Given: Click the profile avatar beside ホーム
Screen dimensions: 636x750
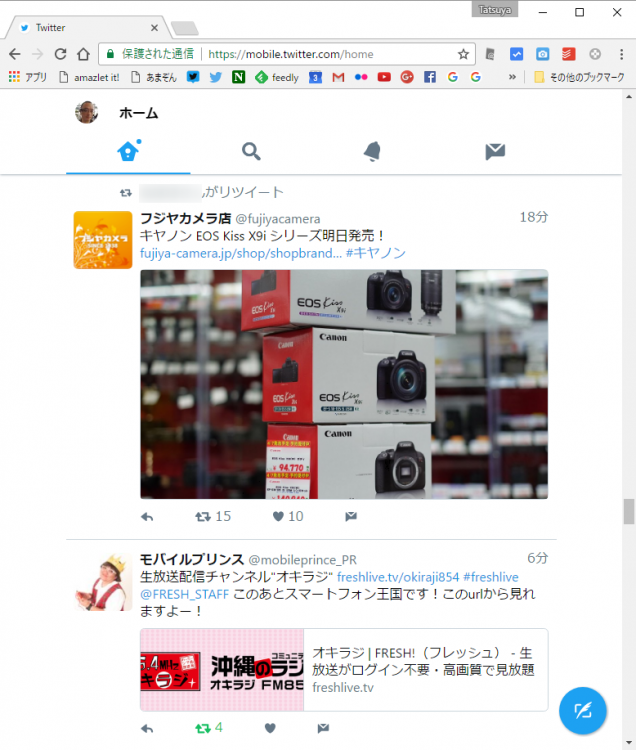Looking at the screenshot, I should point(87,112).
